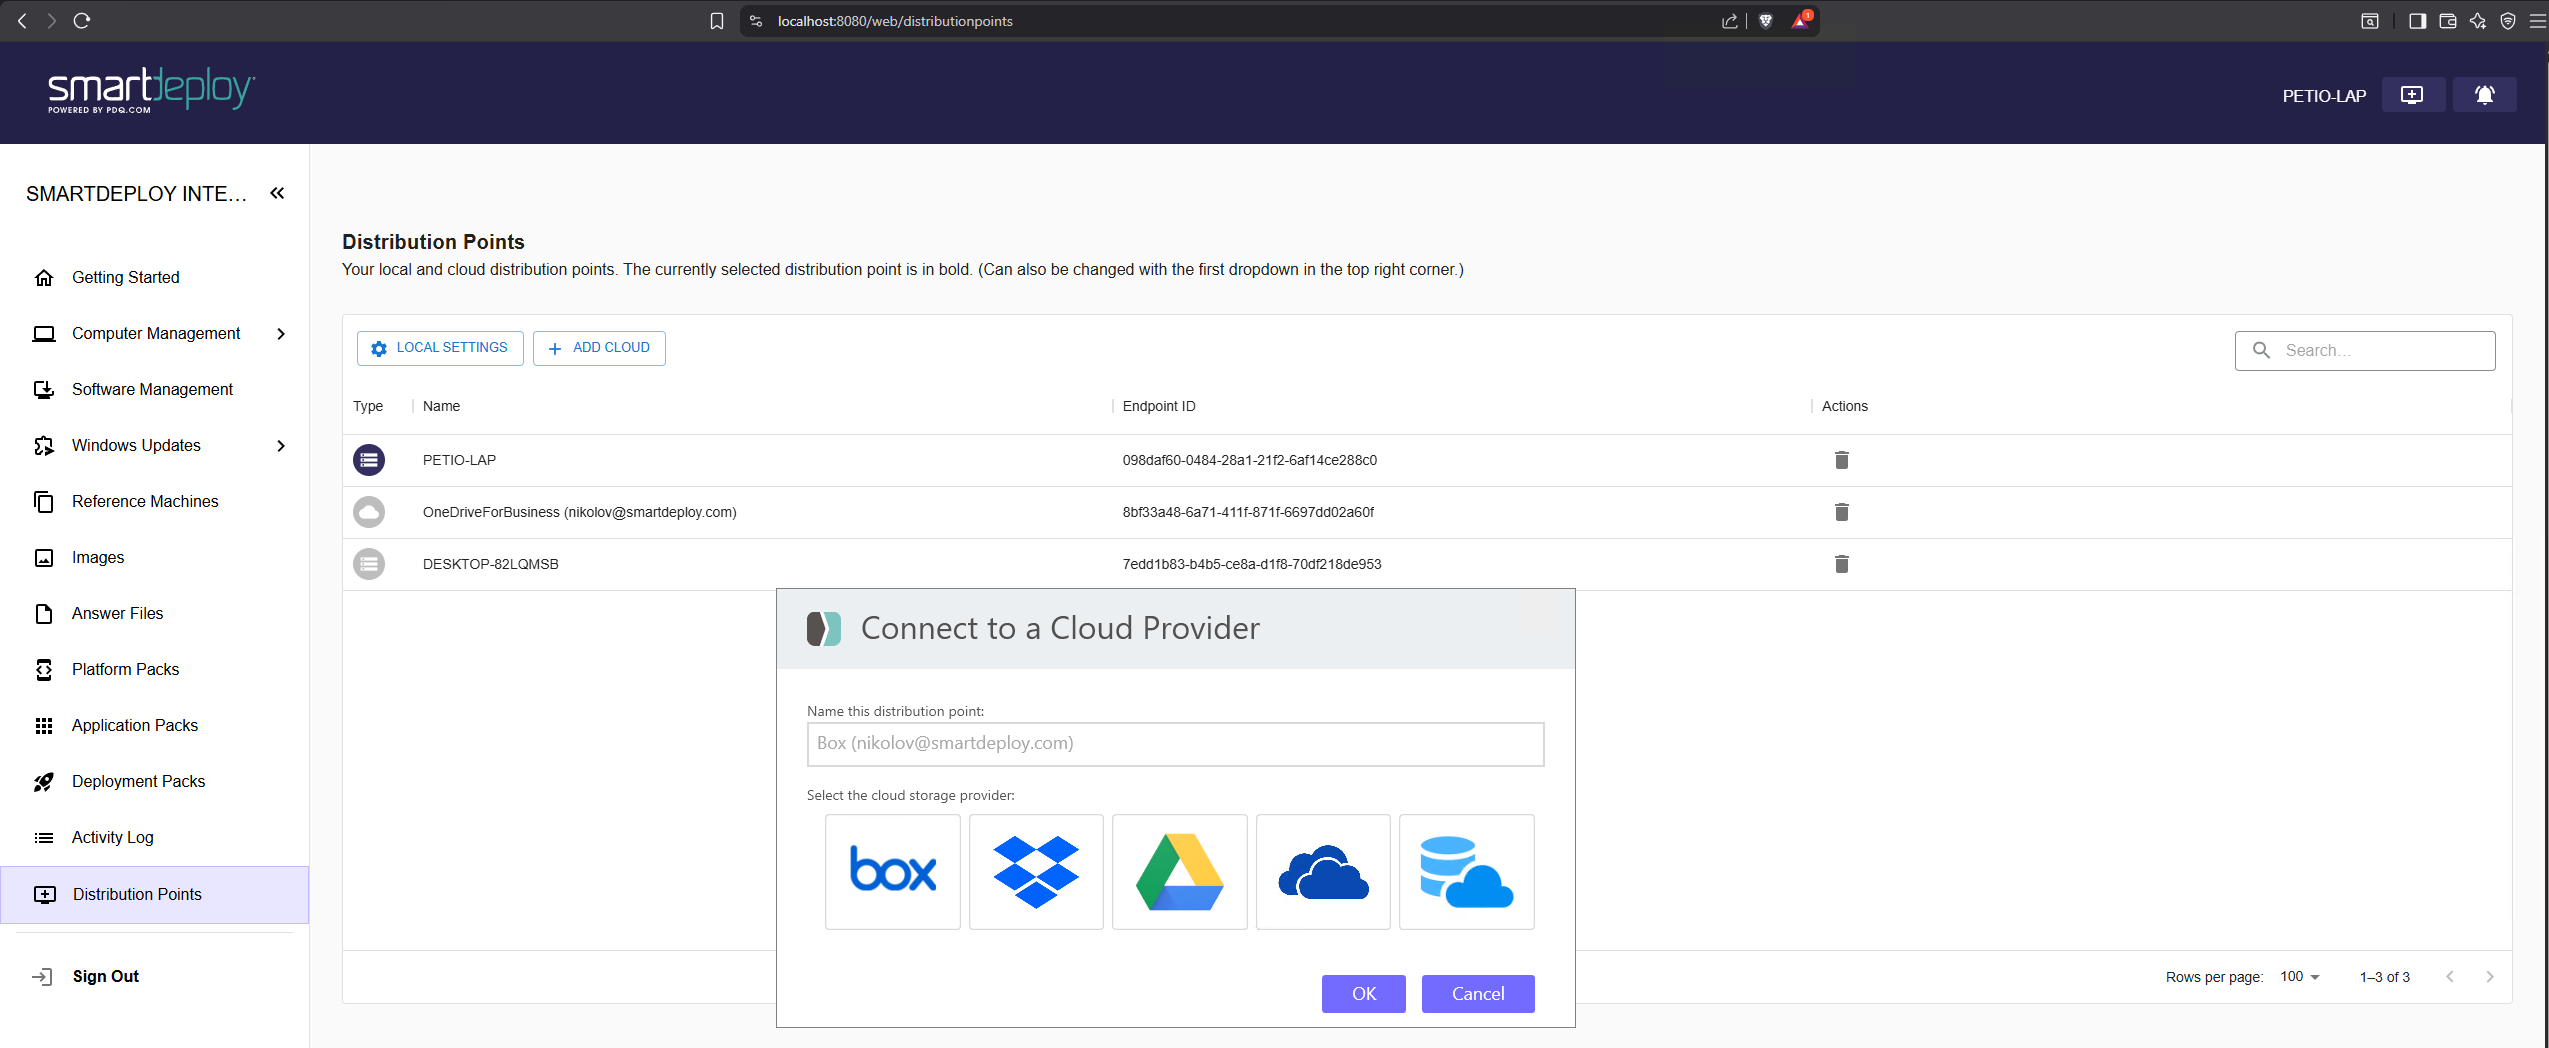Delete the OneDriveForBusiness distribution point
The image size is (2549, 1048).
point(1841,512)
